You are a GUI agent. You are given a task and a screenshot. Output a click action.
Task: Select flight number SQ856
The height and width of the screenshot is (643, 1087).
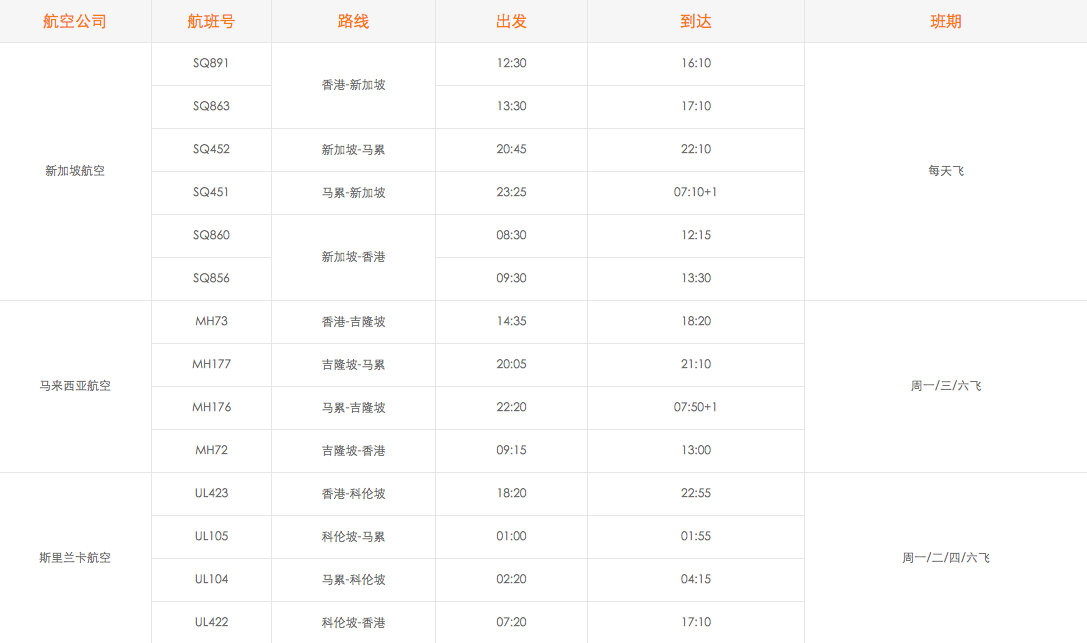click(211, 278)
